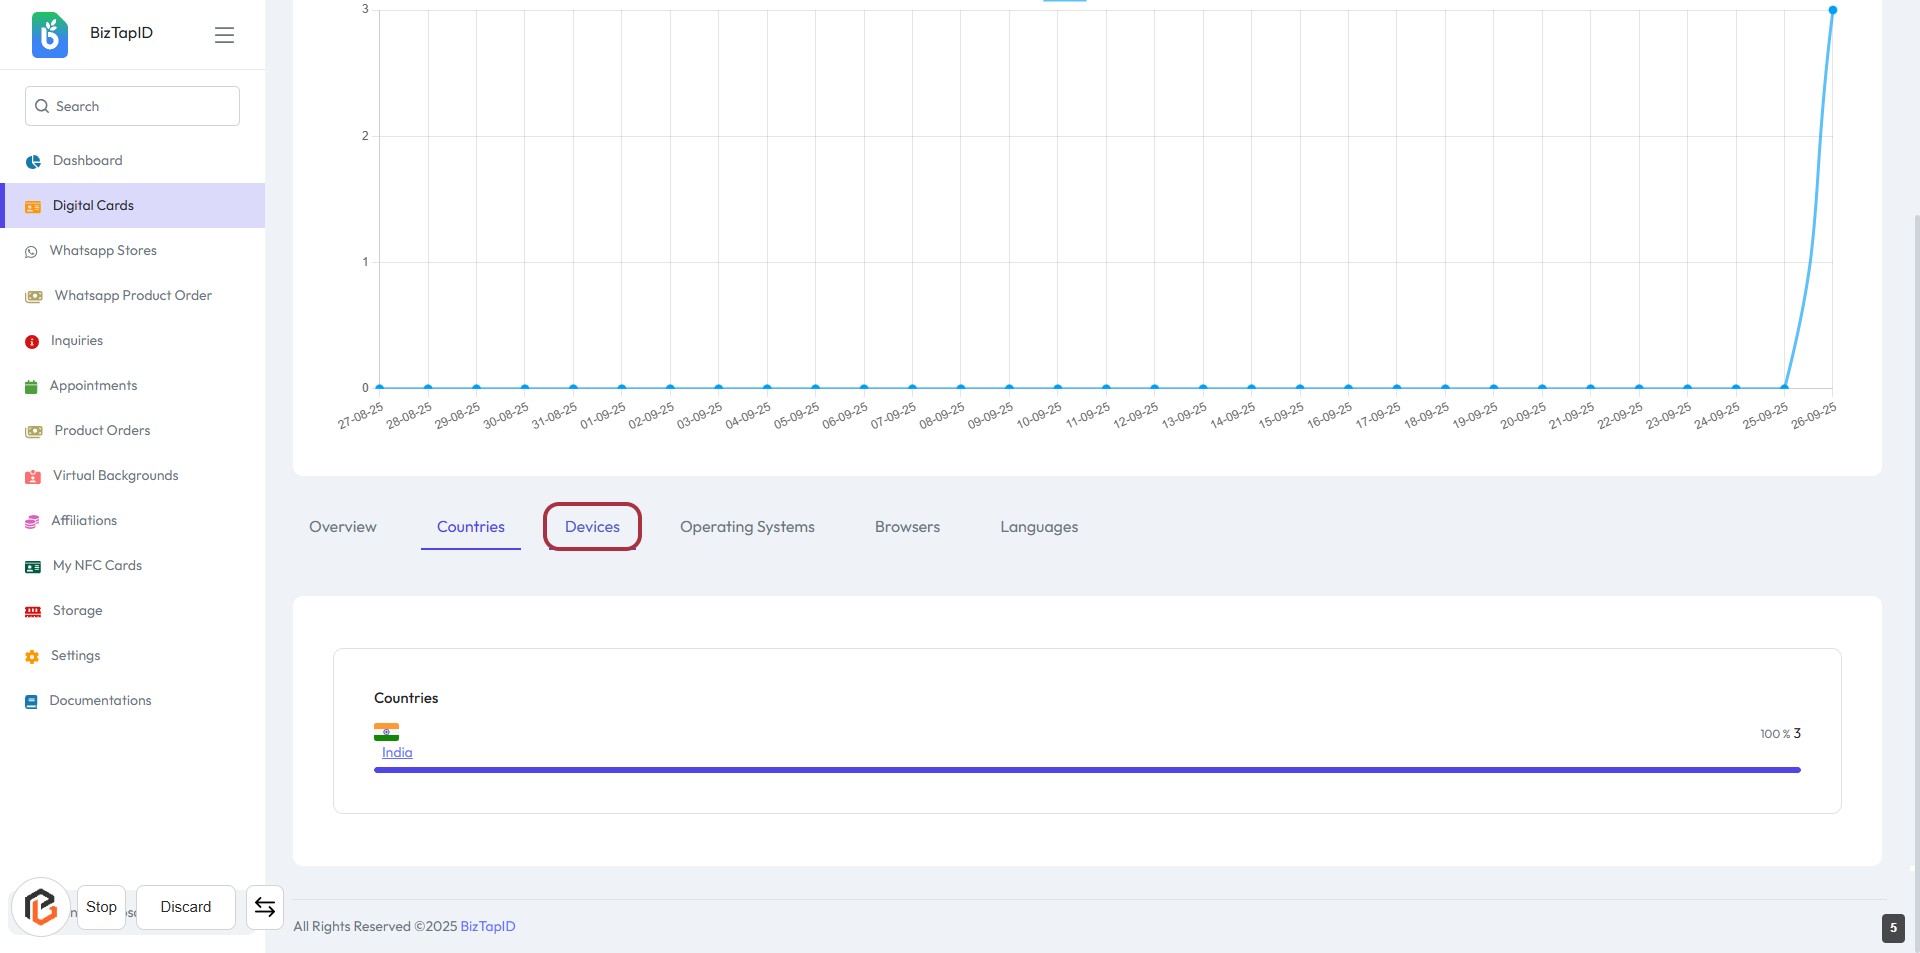Open the Operating Systems tab
Image resolution: width=1920 pixels, height=953 pixels.
click(747, 527)
